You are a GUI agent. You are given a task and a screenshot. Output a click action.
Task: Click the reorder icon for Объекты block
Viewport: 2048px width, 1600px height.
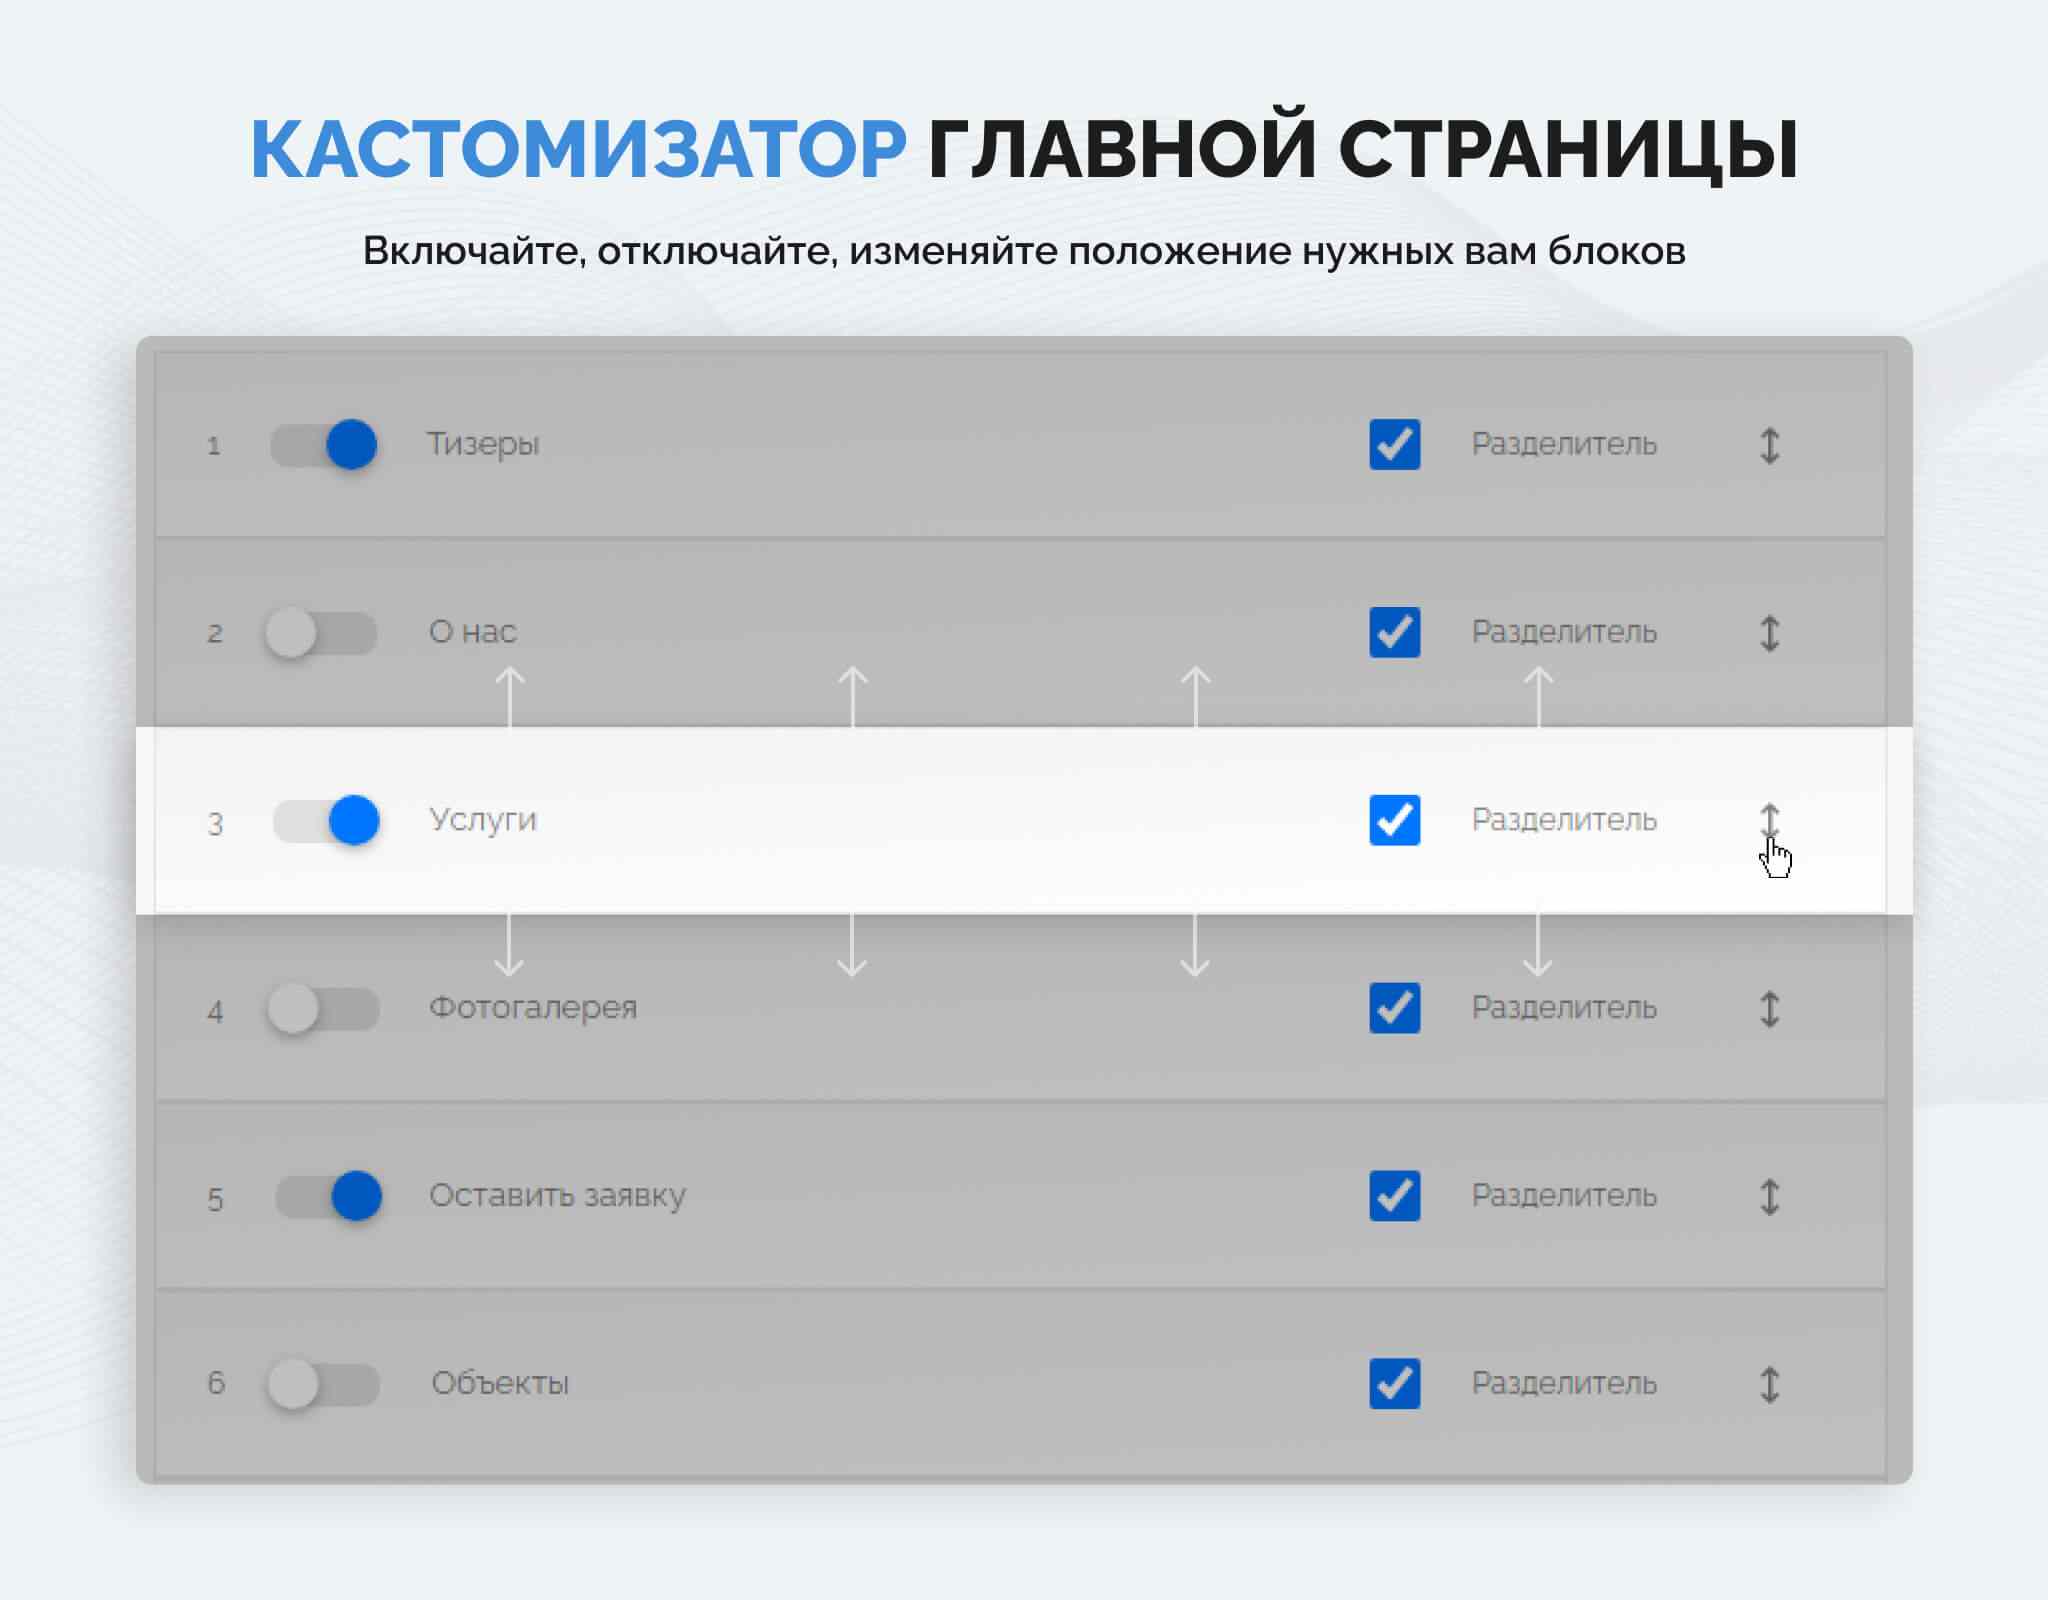point(1769,1384)
